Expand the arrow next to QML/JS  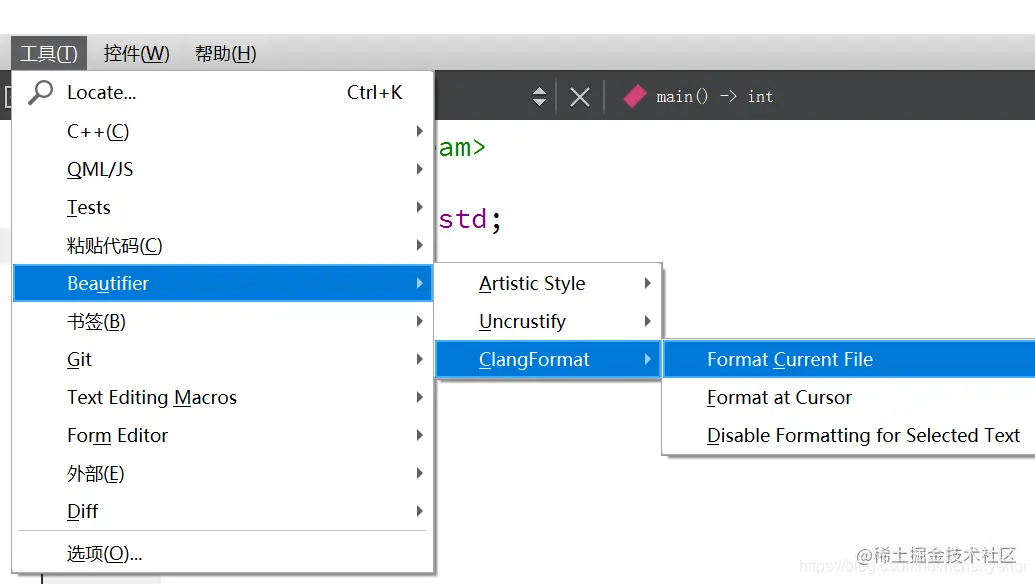[x=419, y=170]
